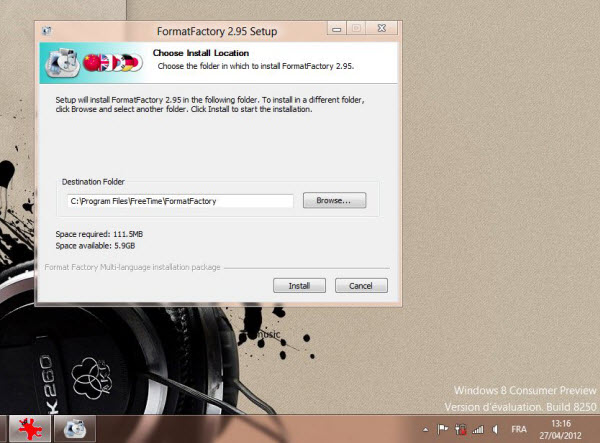Open the Browse folder dialog
The height and width of the screenshot is (443, 600).
pyautogui.click(x=334, y=201)
